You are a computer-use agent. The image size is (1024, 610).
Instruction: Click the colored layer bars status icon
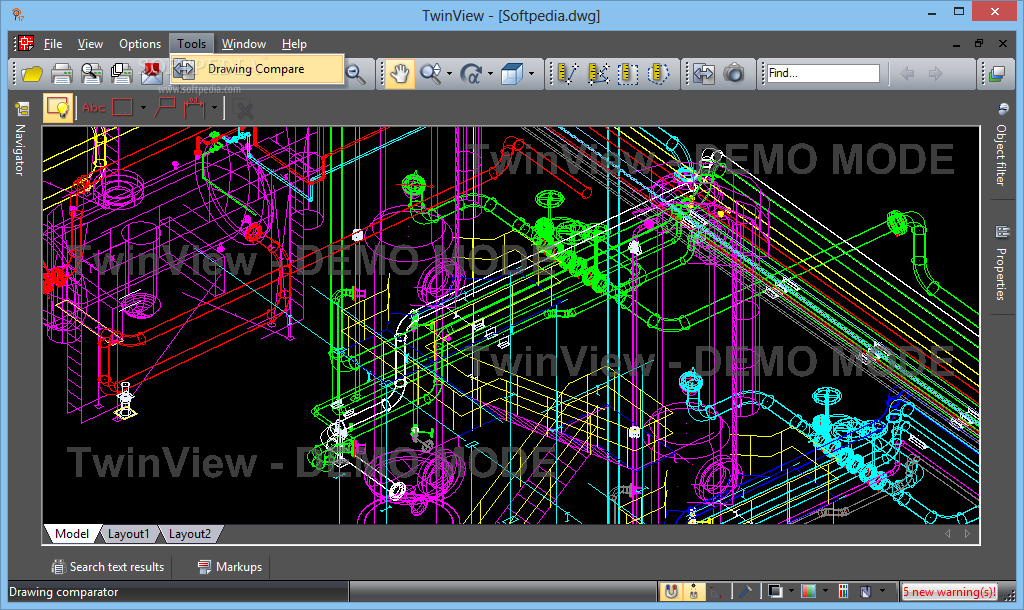tap(843, 592)
